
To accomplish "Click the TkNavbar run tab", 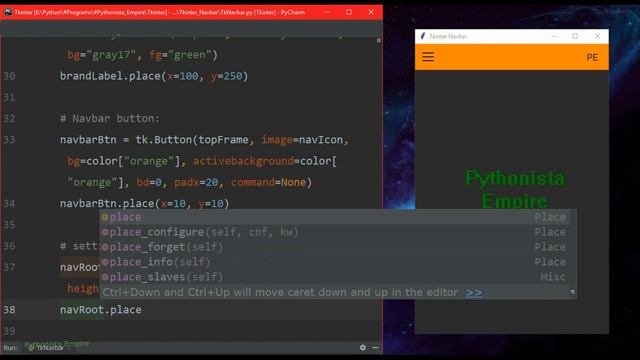I will pyautogui.click(x=46, y=348).
